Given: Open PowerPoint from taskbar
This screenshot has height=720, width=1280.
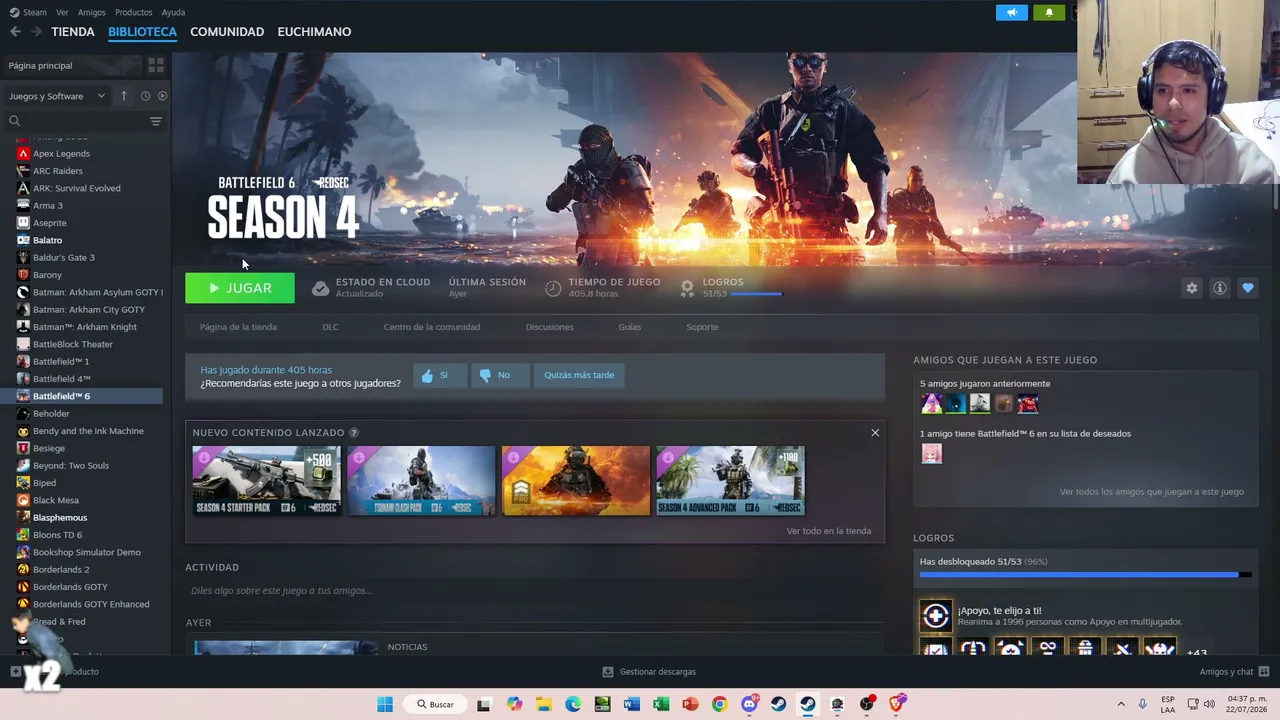Looking at the screenshot, I should [x=690, y=704].
